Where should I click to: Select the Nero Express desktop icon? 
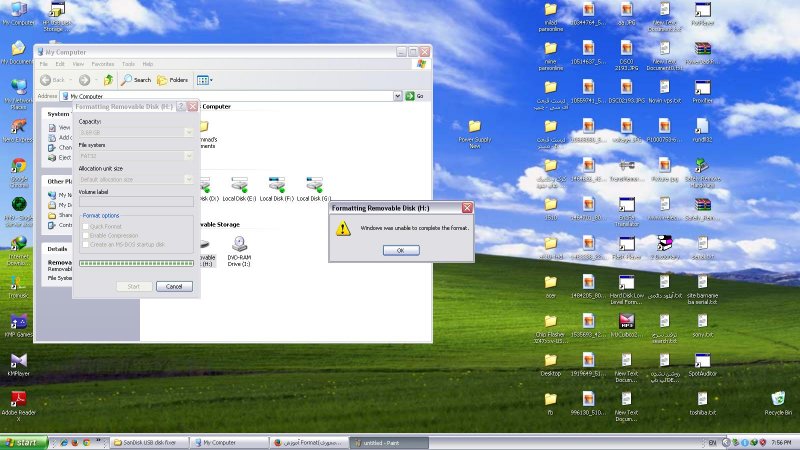[17, 131]
